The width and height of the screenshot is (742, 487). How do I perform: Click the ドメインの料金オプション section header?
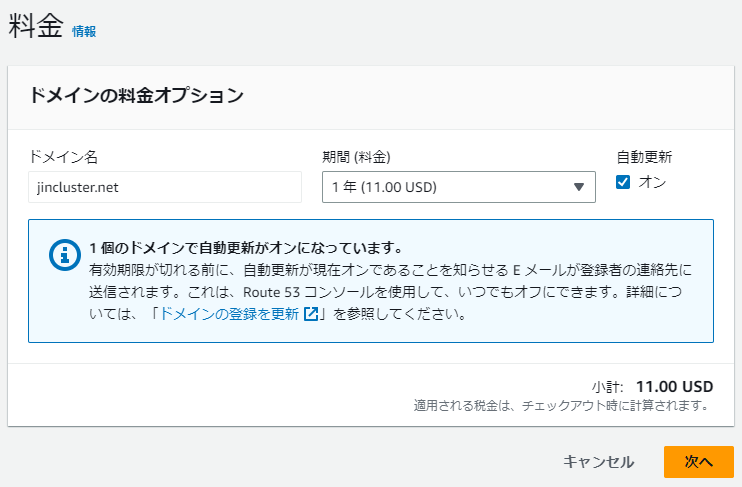click(137, 96)
